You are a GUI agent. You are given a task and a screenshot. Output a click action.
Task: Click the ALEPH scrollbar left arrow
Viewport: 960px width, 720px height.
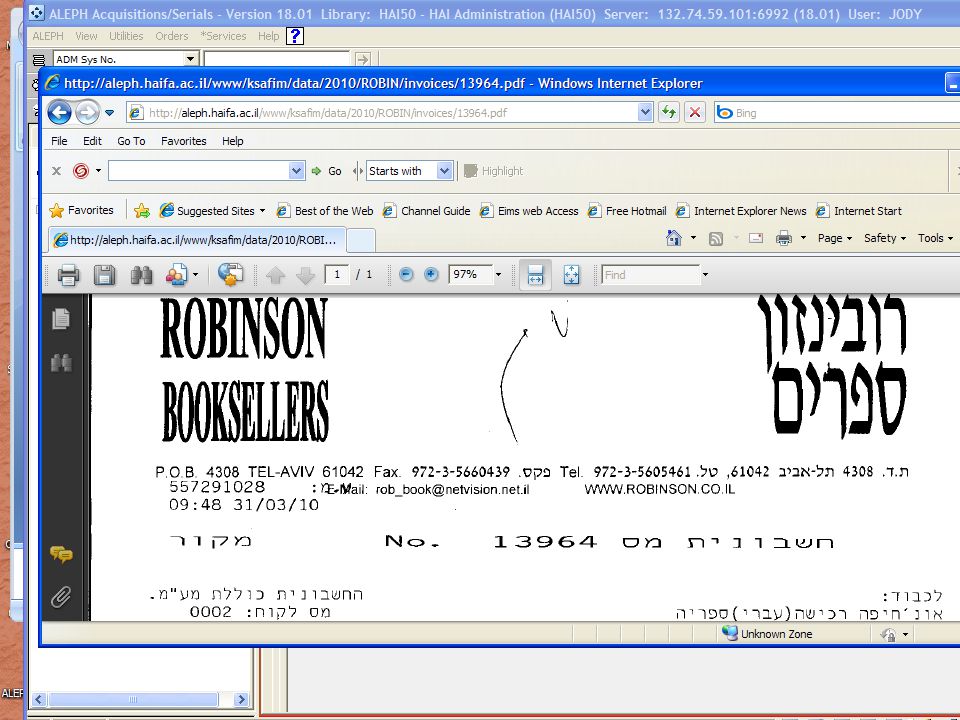point(40,699)
